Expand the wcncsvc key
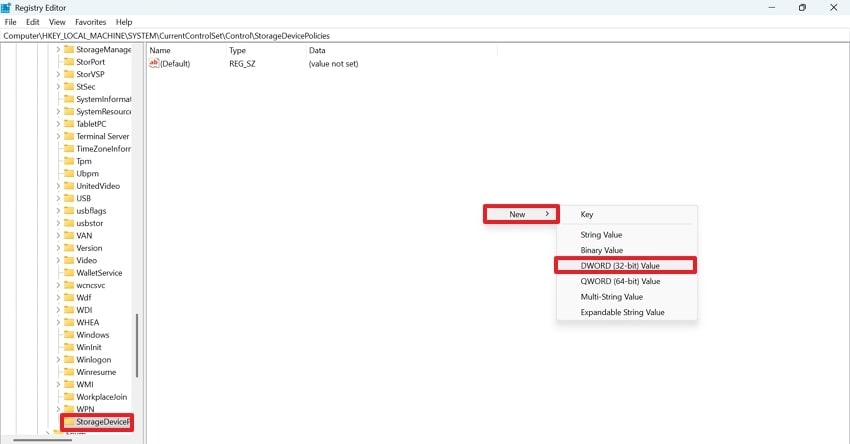 pos(58,285)
